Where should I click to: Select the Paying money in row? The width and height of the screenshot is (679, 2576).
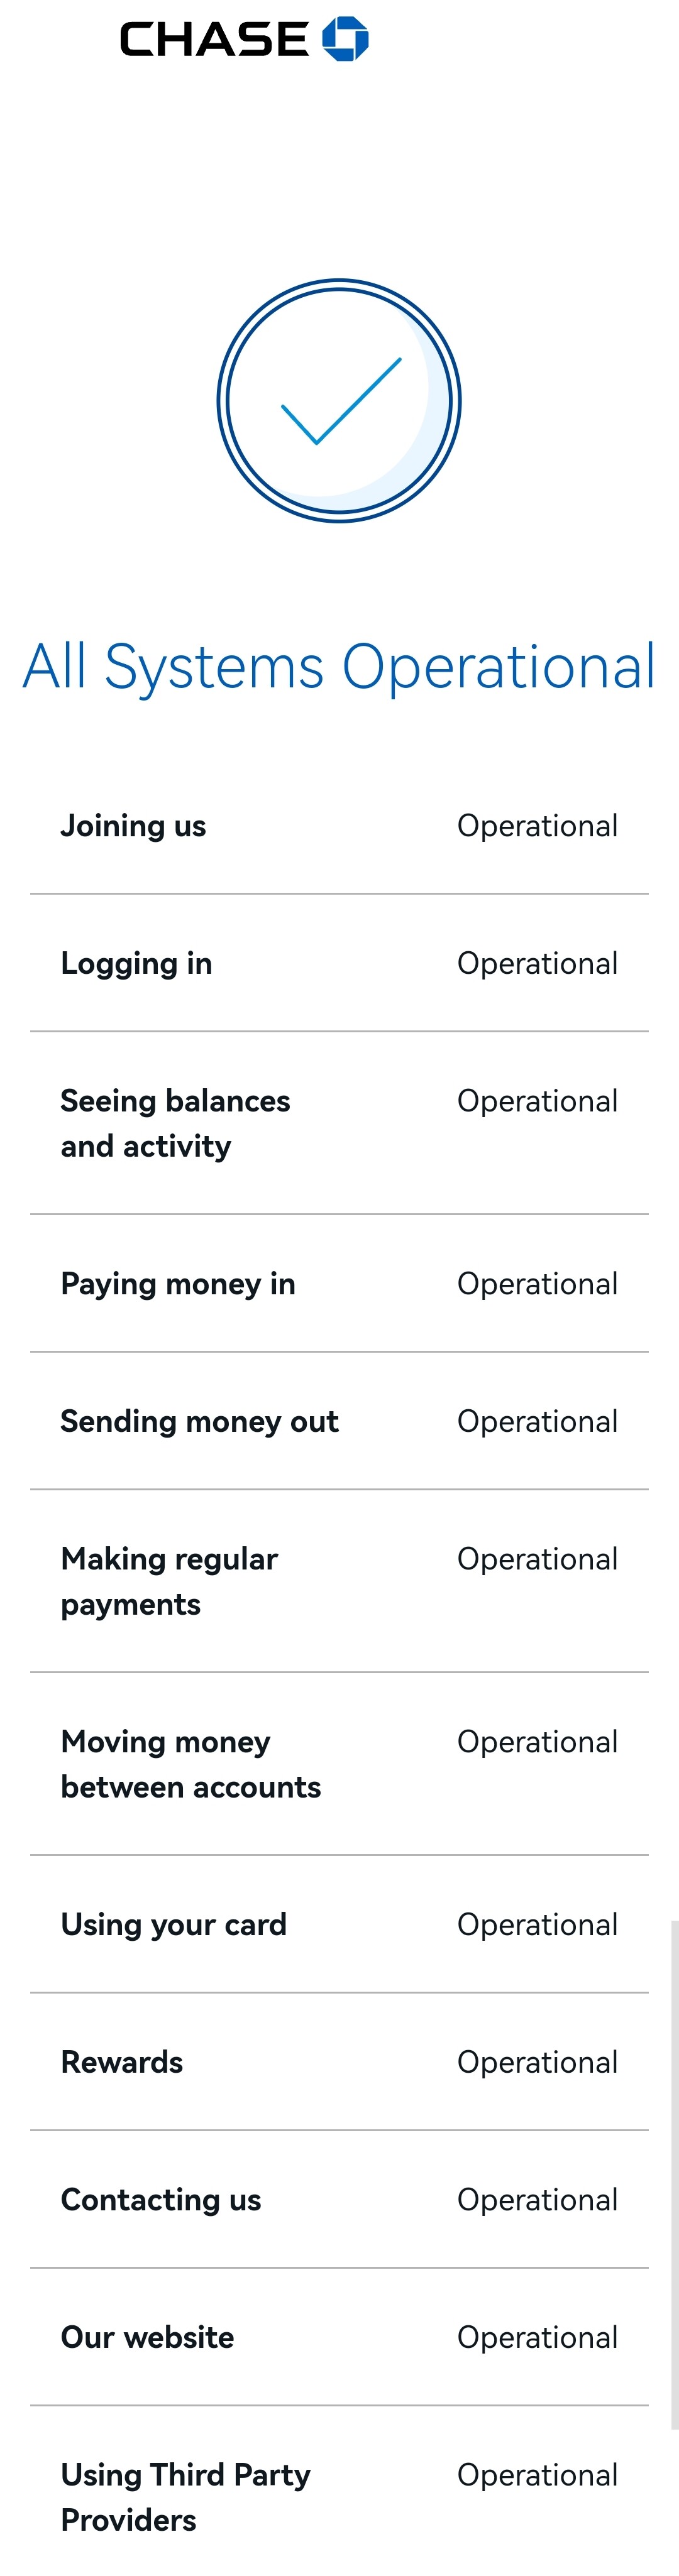[x=339, y=1284]
